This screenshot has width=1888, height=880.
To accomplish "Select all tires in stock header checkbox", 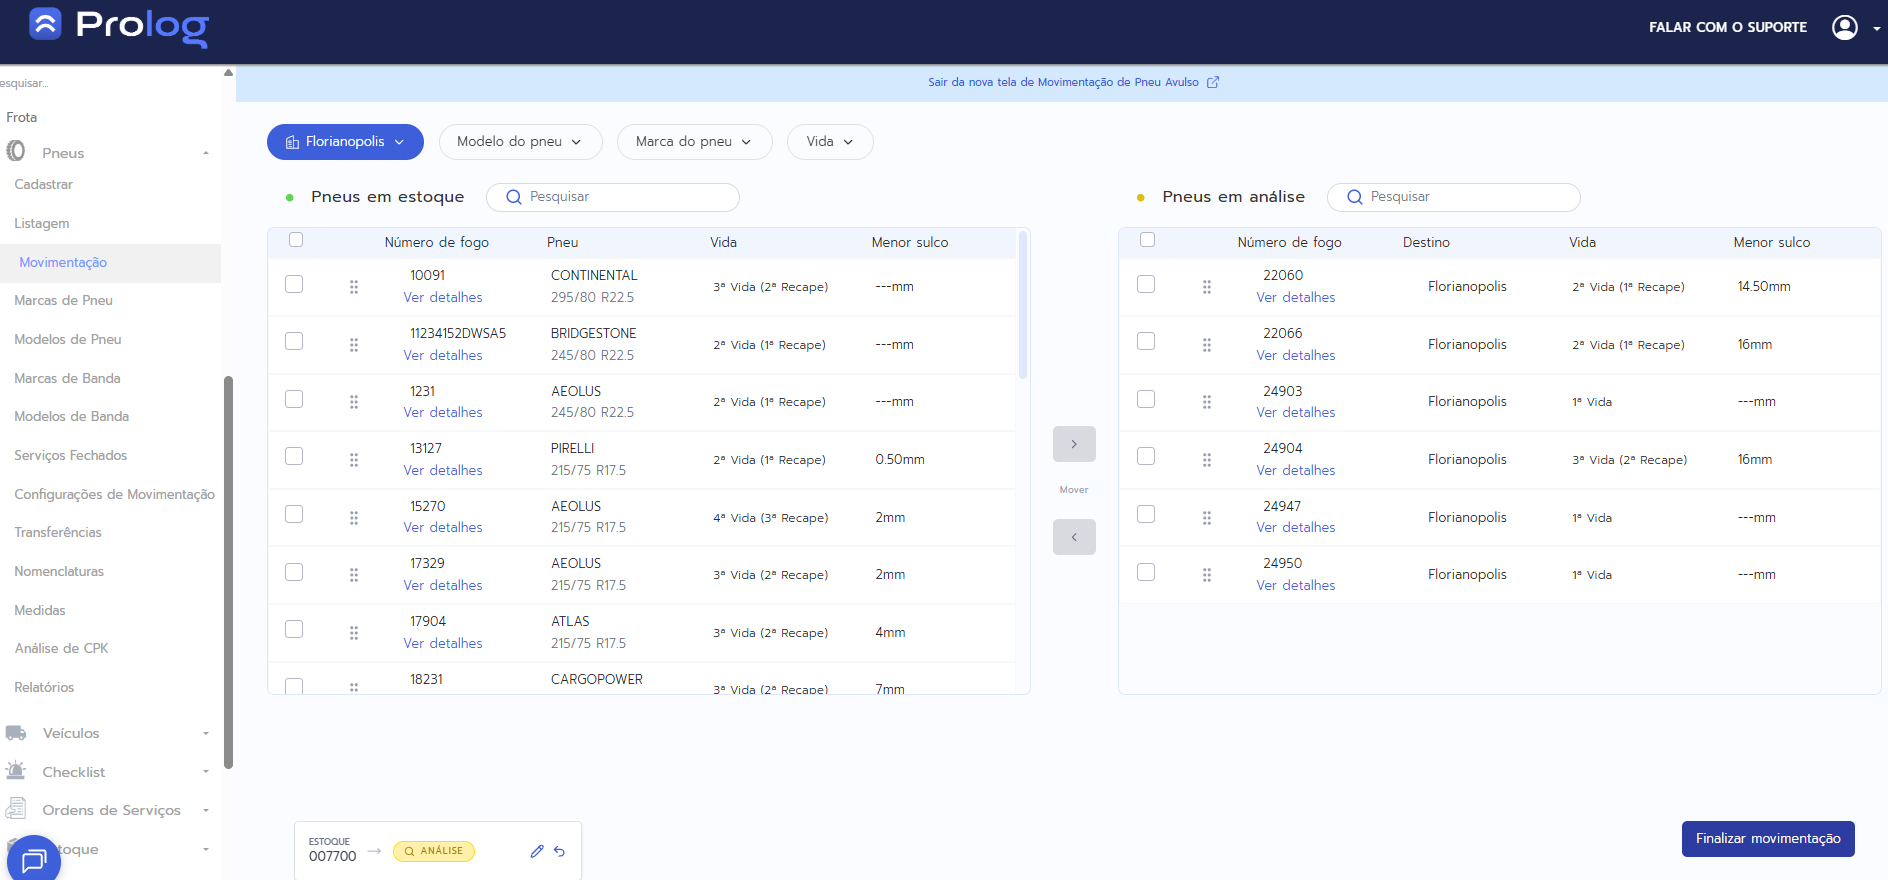I will pos(296,240).
